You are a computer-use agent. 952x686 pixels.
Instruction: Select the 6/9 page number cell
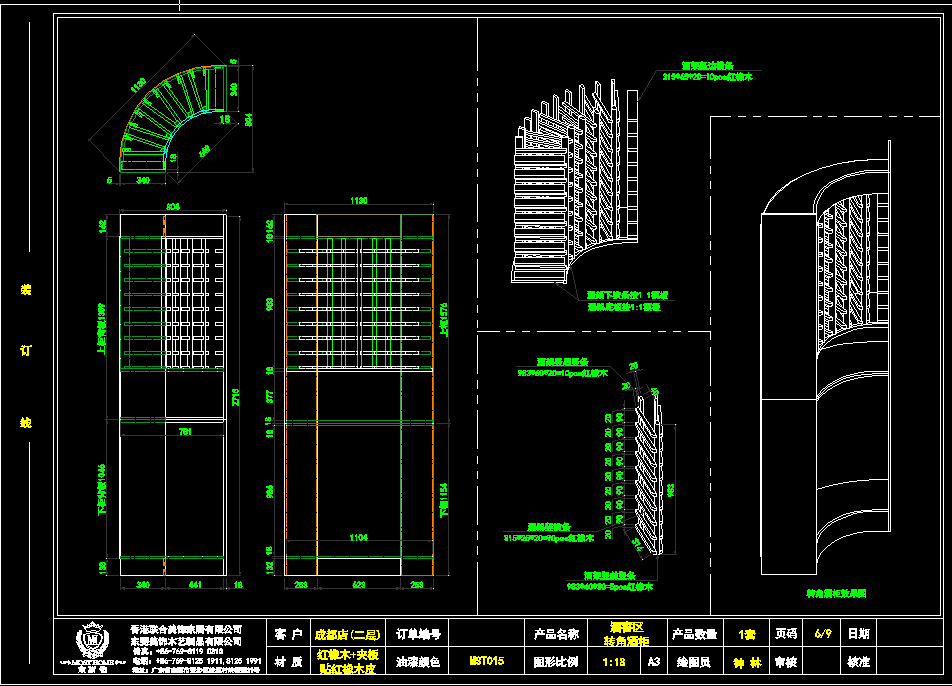coord(823,634)
